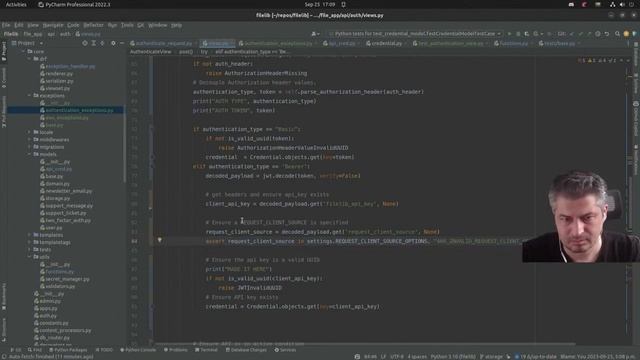Open the Services tool window

coord(285,350)
